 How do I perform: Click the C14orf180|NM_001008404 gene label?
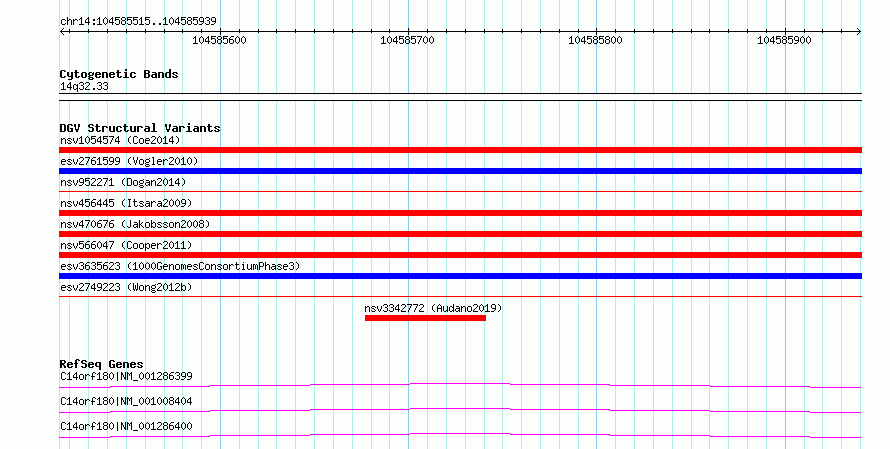tap(126, 401)
